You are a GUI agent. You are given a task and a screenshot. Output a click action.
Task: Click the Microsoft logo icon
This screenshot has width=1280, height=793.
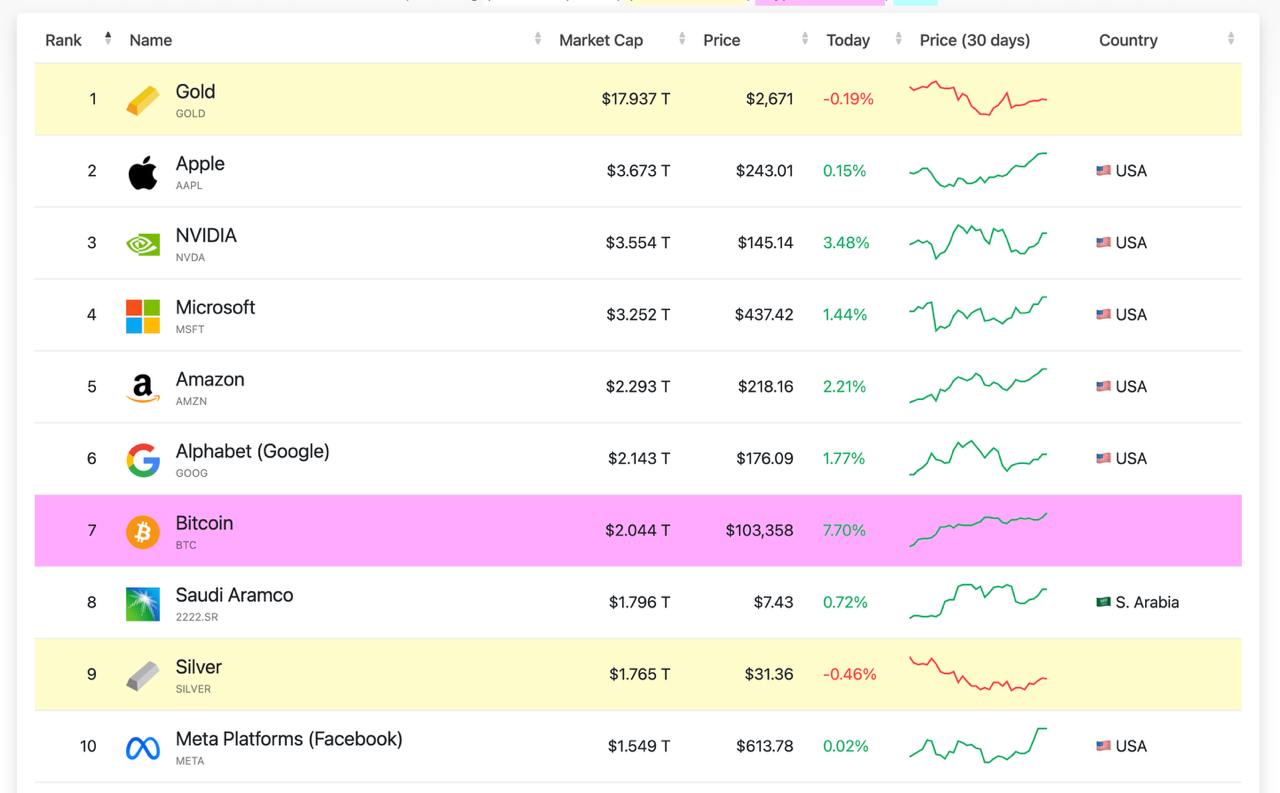pos(143,316)
